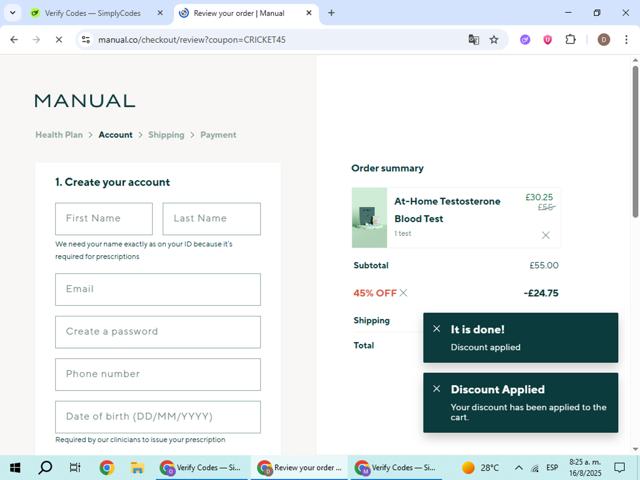Open Windows taskbar search
This screenshot has width=640, height=480.
point(45,467)
